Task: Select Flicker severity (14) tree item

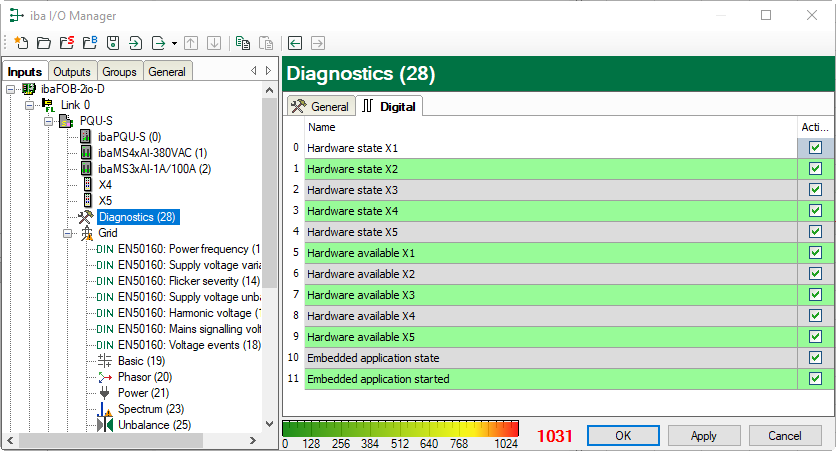Action: [x=188, y=281]
